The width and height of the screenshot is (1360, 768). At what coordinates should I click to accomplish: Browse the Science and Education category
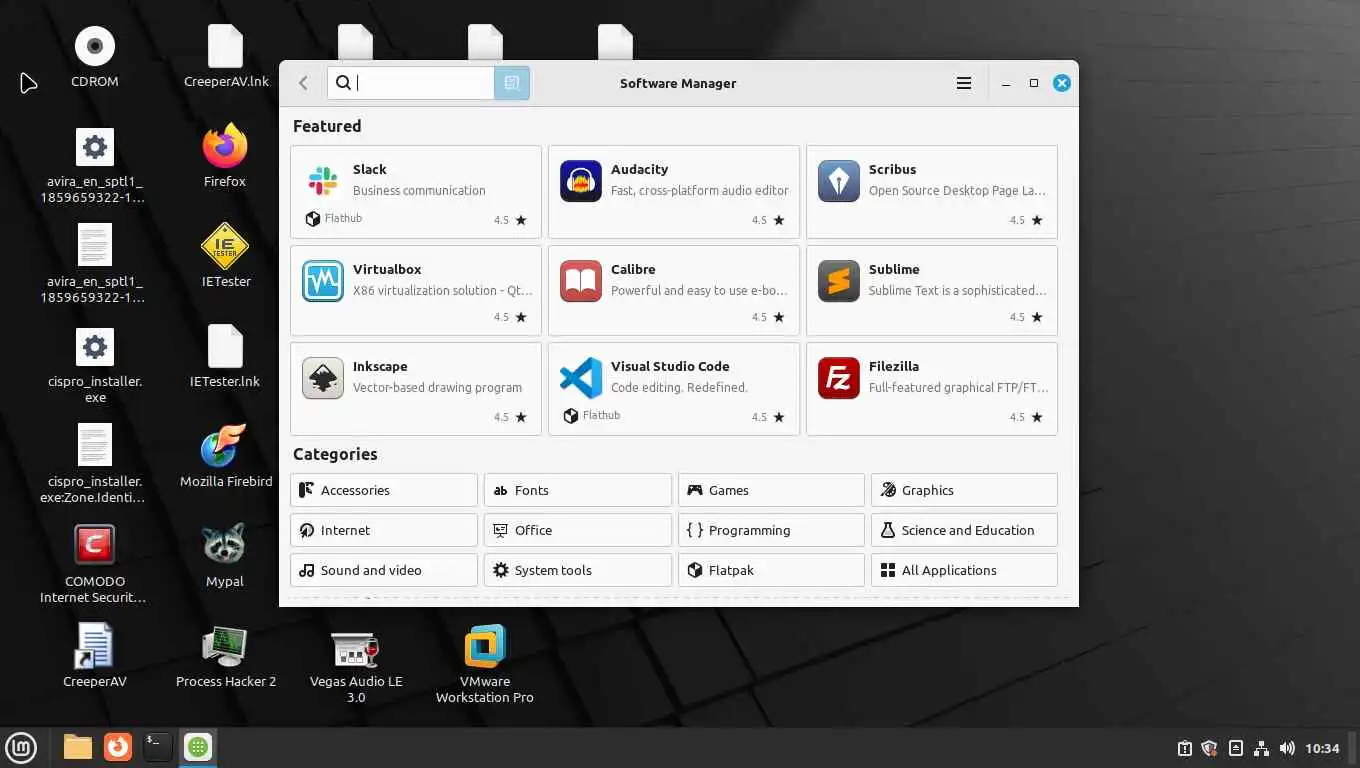click(x=964, y=530)
